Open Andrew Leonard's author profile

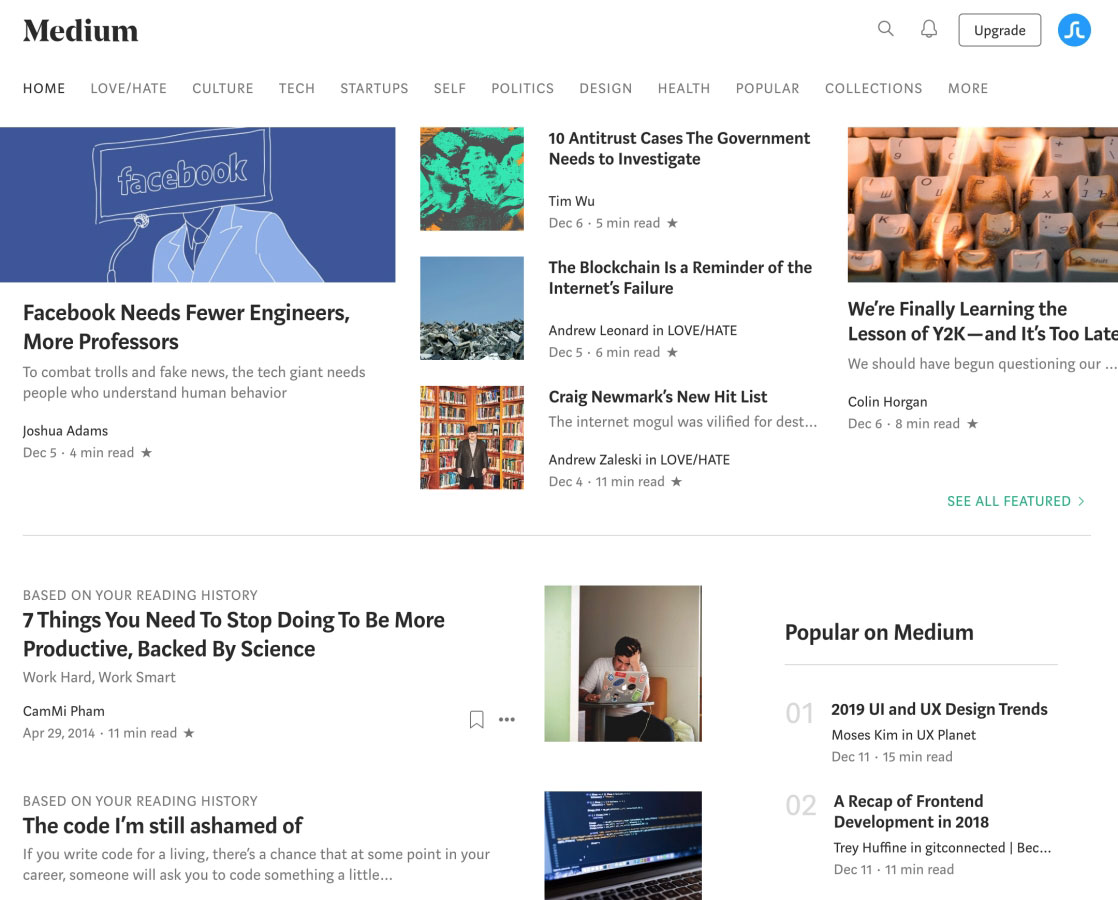pyautogui.click(x=599, y=330)
